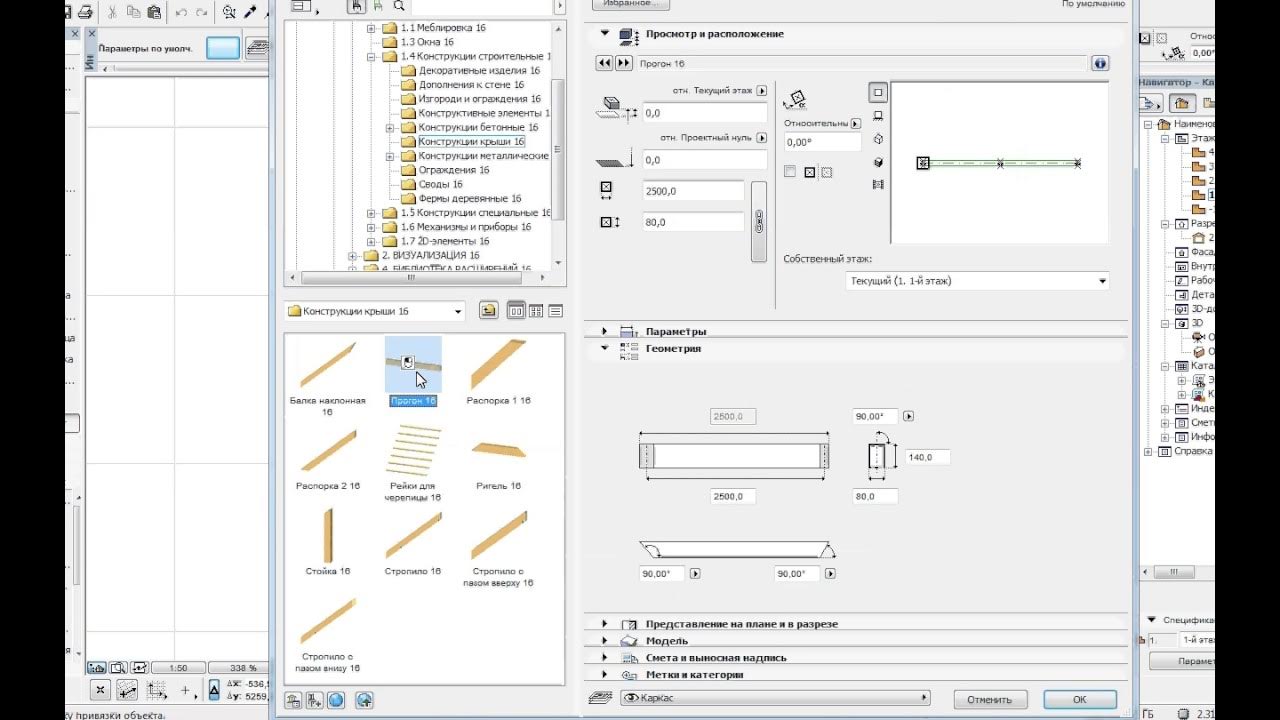Open the Конструкции крыши 16 folder dropdown
Screen dimensions: 1280x720
(x=374, y=312)
